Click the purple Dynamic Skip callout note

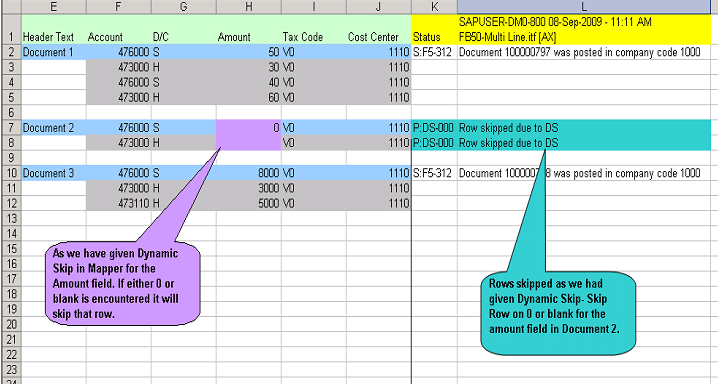123,283
